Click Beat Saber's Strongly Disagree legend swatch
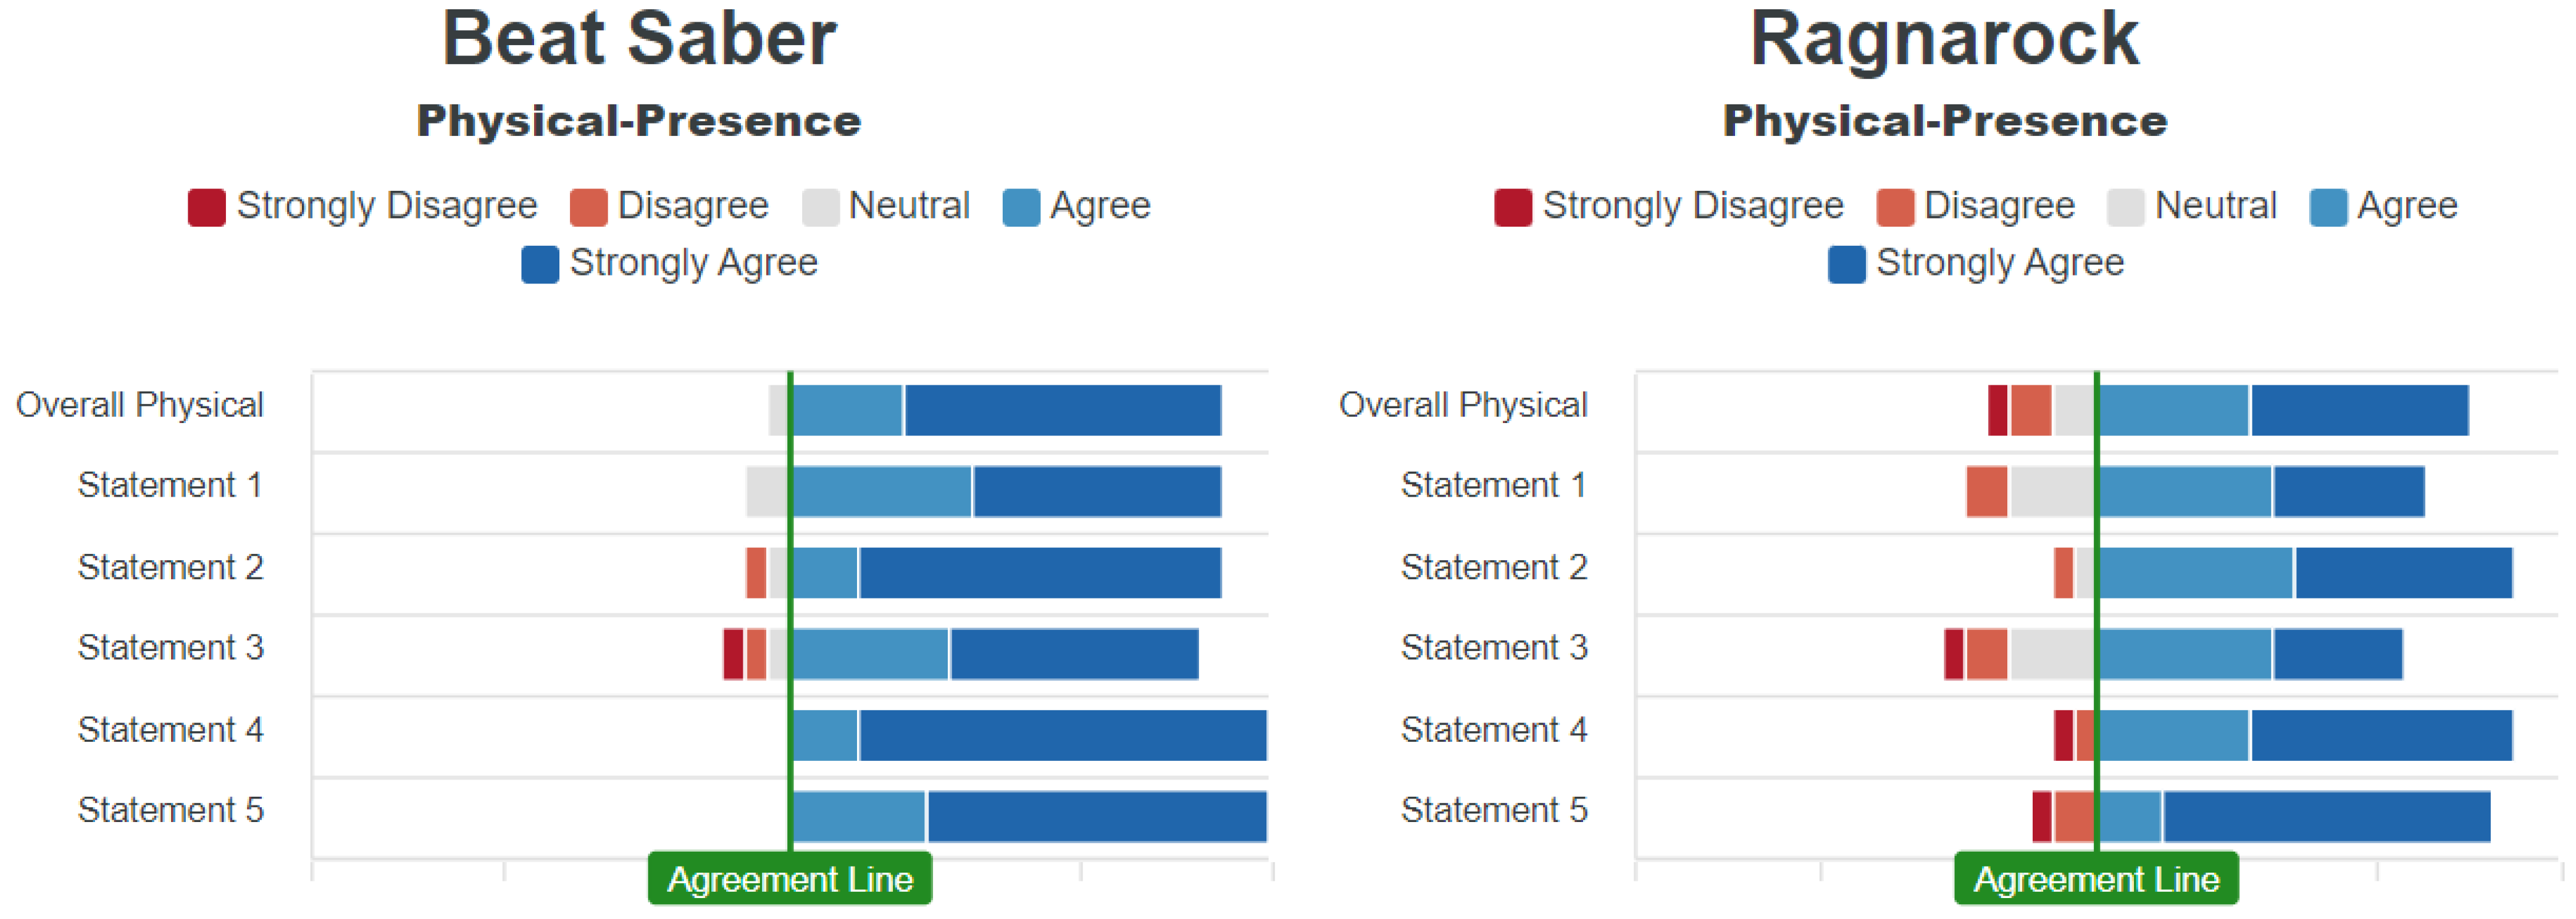 click(x=207, y=207)
